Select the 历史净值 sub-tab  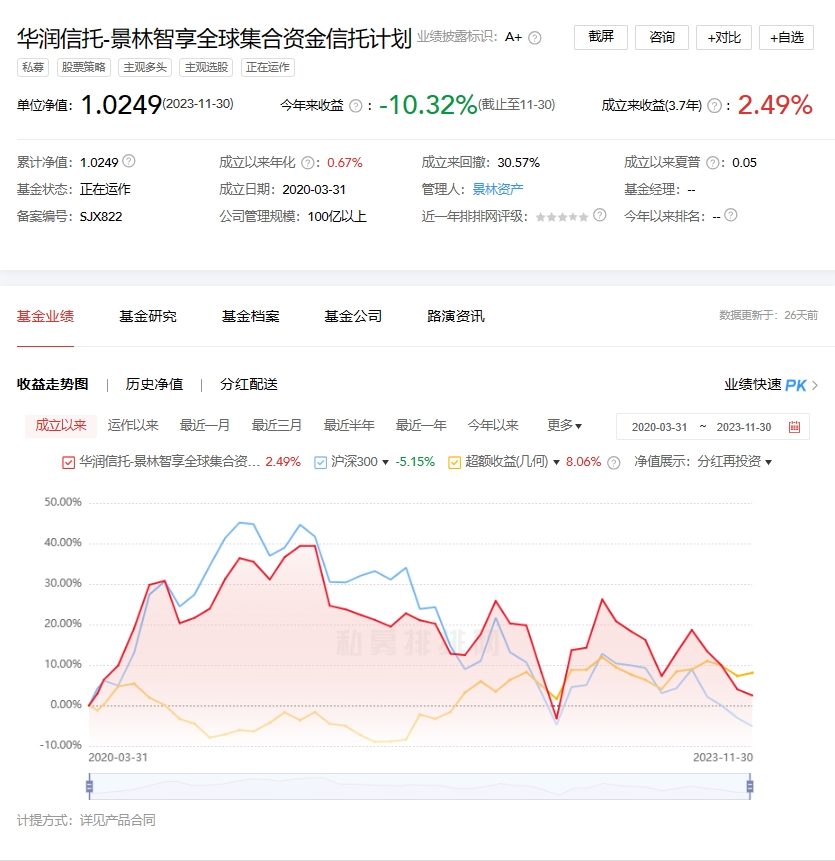click(x=154, y=384)
